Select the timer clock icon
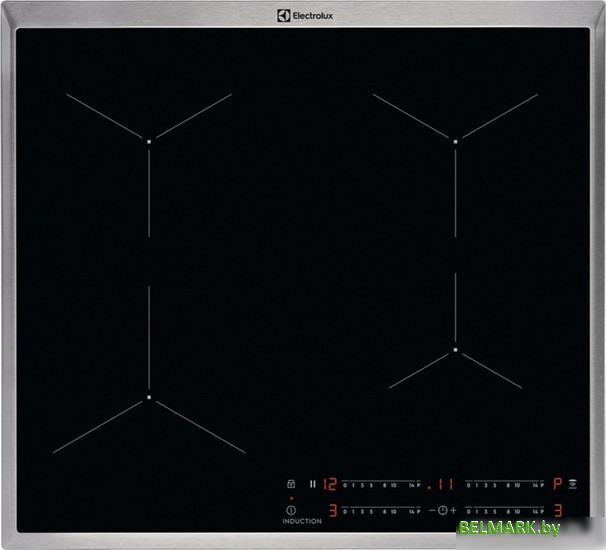 (441, 511)
